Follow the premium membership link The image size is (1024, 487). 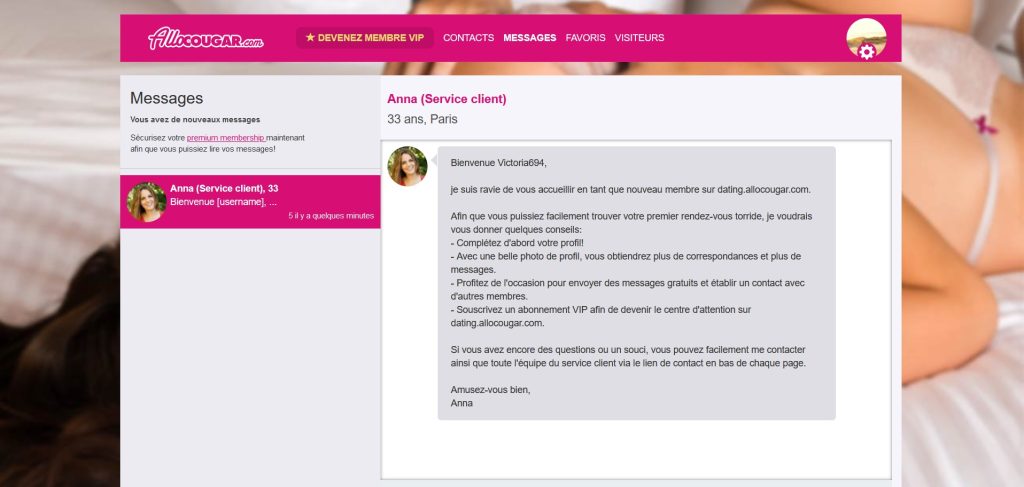225,137
